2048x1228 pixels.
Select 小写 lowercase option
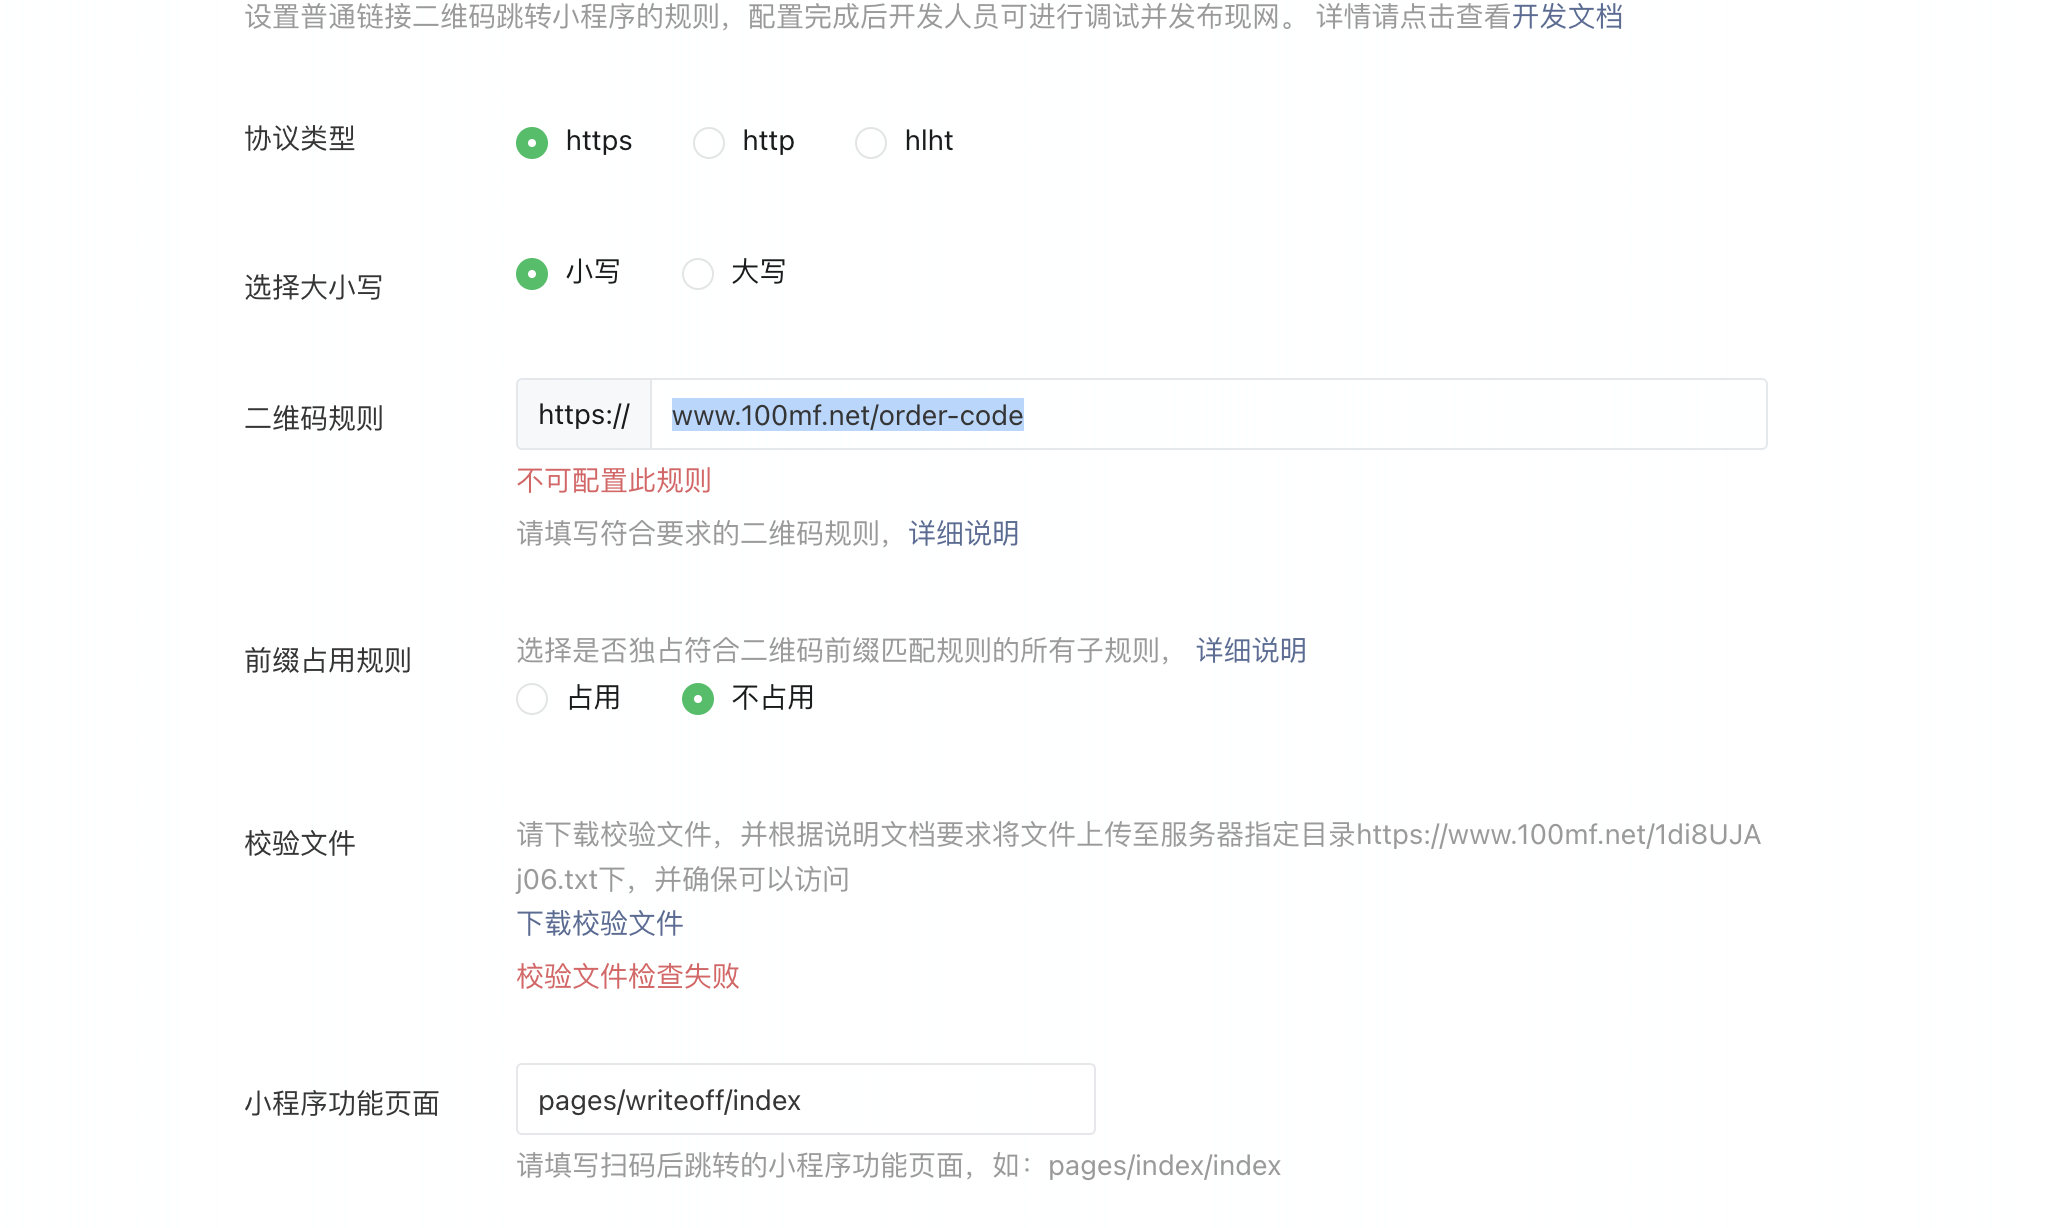(532, 273)
